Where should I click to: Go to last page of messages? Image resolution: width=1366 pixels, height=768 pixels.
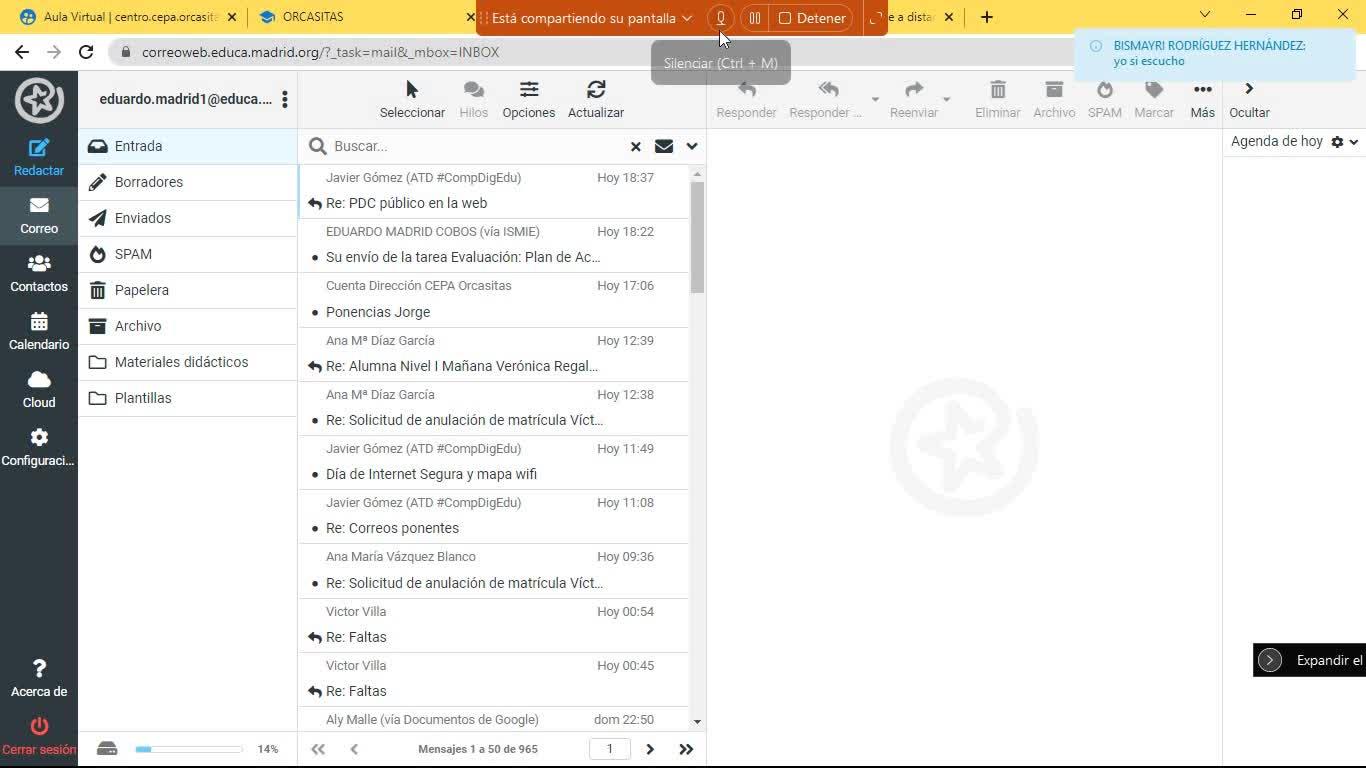click(x=686, y=749)
